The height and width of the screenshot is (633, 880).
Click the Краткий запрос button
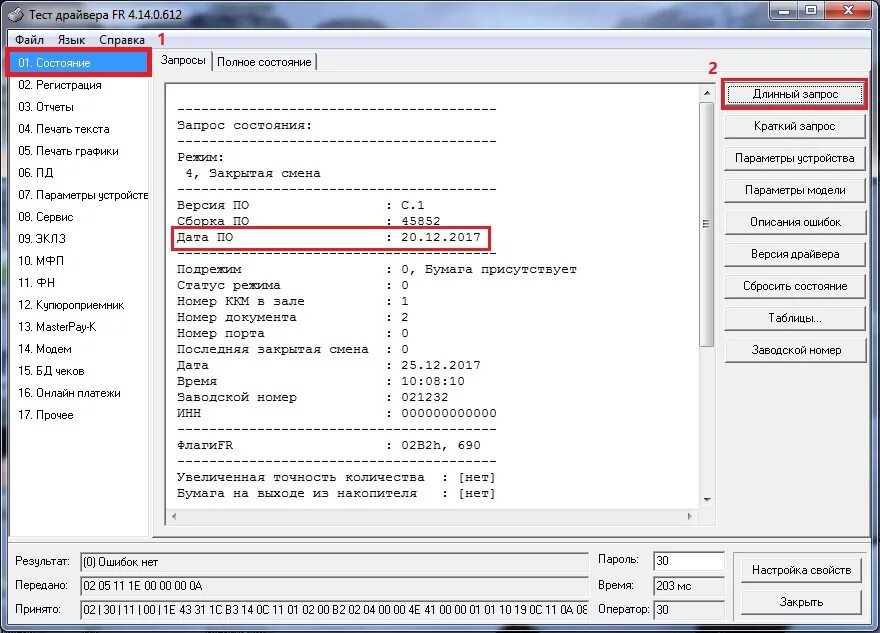coord(795,126)
